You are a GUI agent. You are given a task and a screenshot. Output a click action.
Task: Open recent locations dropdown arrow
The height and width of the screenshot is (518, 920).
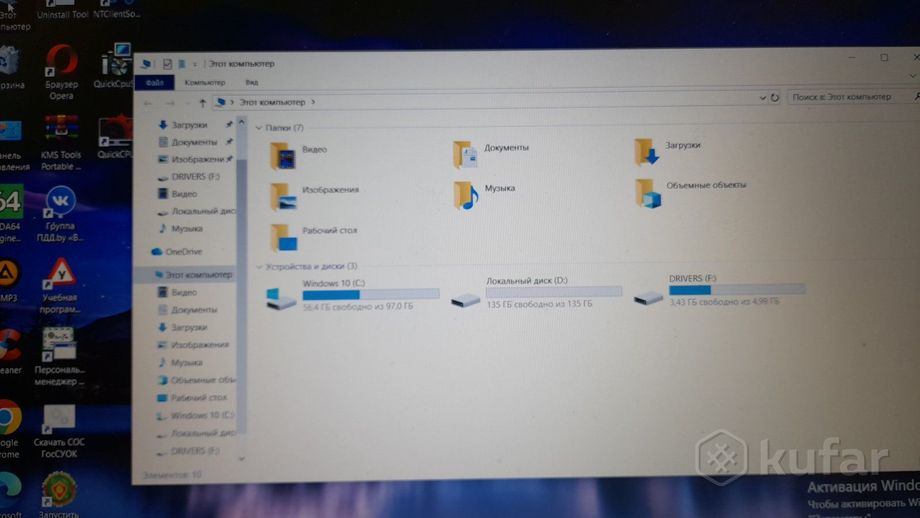coord(187,103)
